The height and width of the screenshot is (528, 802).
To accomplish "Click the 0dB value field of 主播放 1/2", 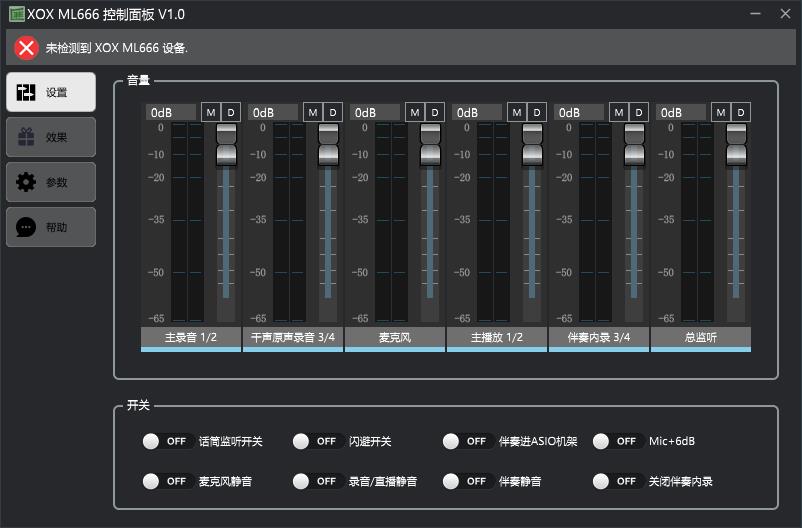I will (477, 113).
